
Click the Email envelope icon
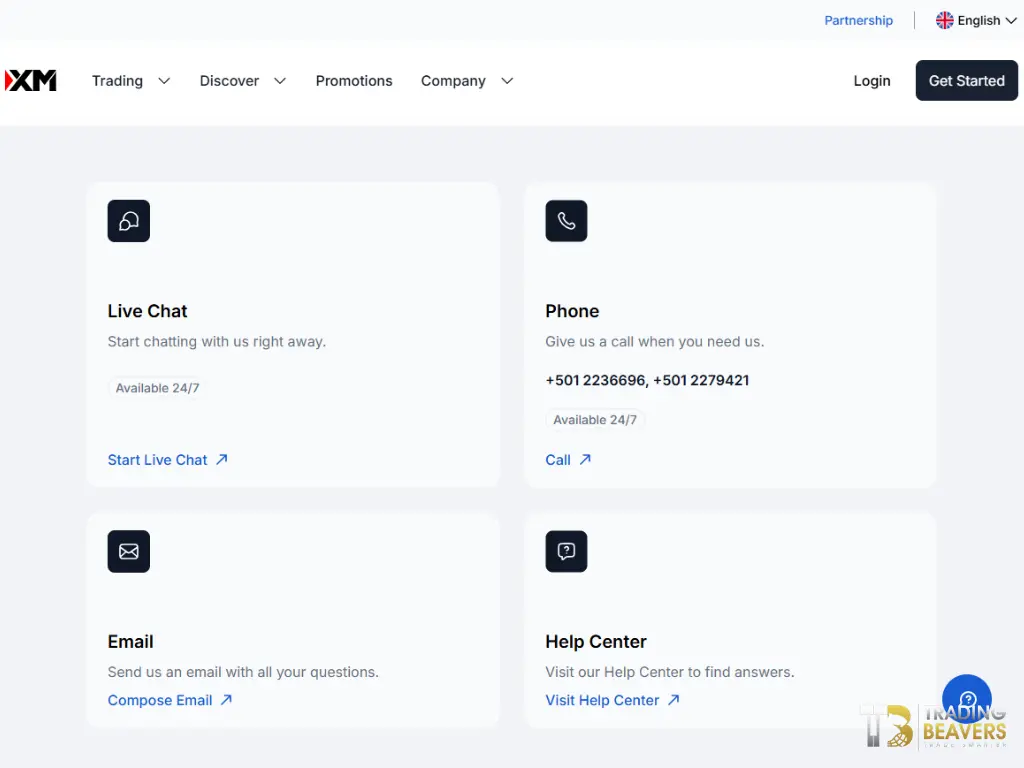tap(129, 551)
